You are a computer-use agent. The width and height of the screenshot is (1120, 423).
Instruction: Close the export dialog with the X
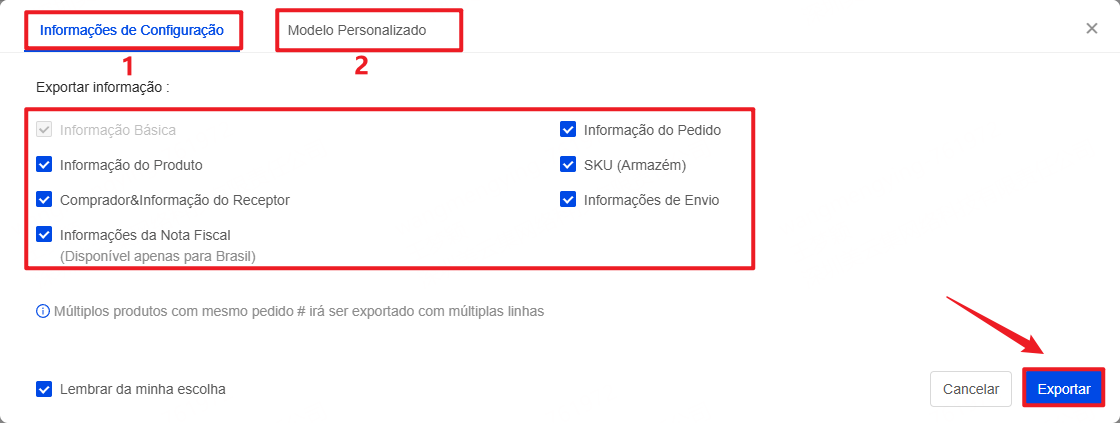point(1092,28)
